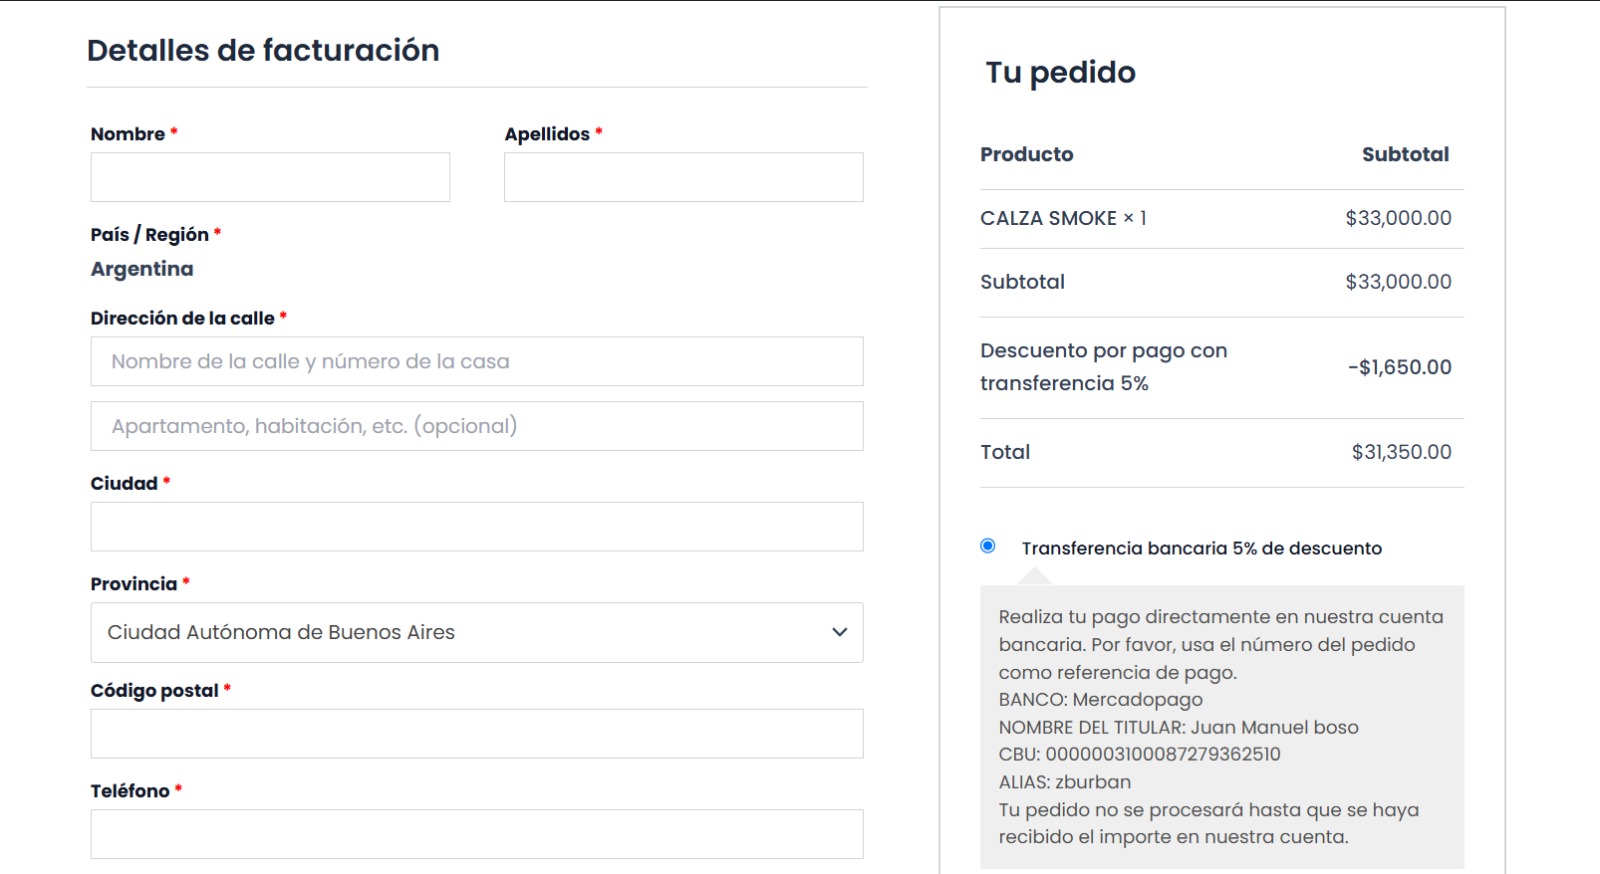Click the Total amount $31,350.00
Image resolution: width=1600 pixels, height=874 pixels.
(1401, 452)
